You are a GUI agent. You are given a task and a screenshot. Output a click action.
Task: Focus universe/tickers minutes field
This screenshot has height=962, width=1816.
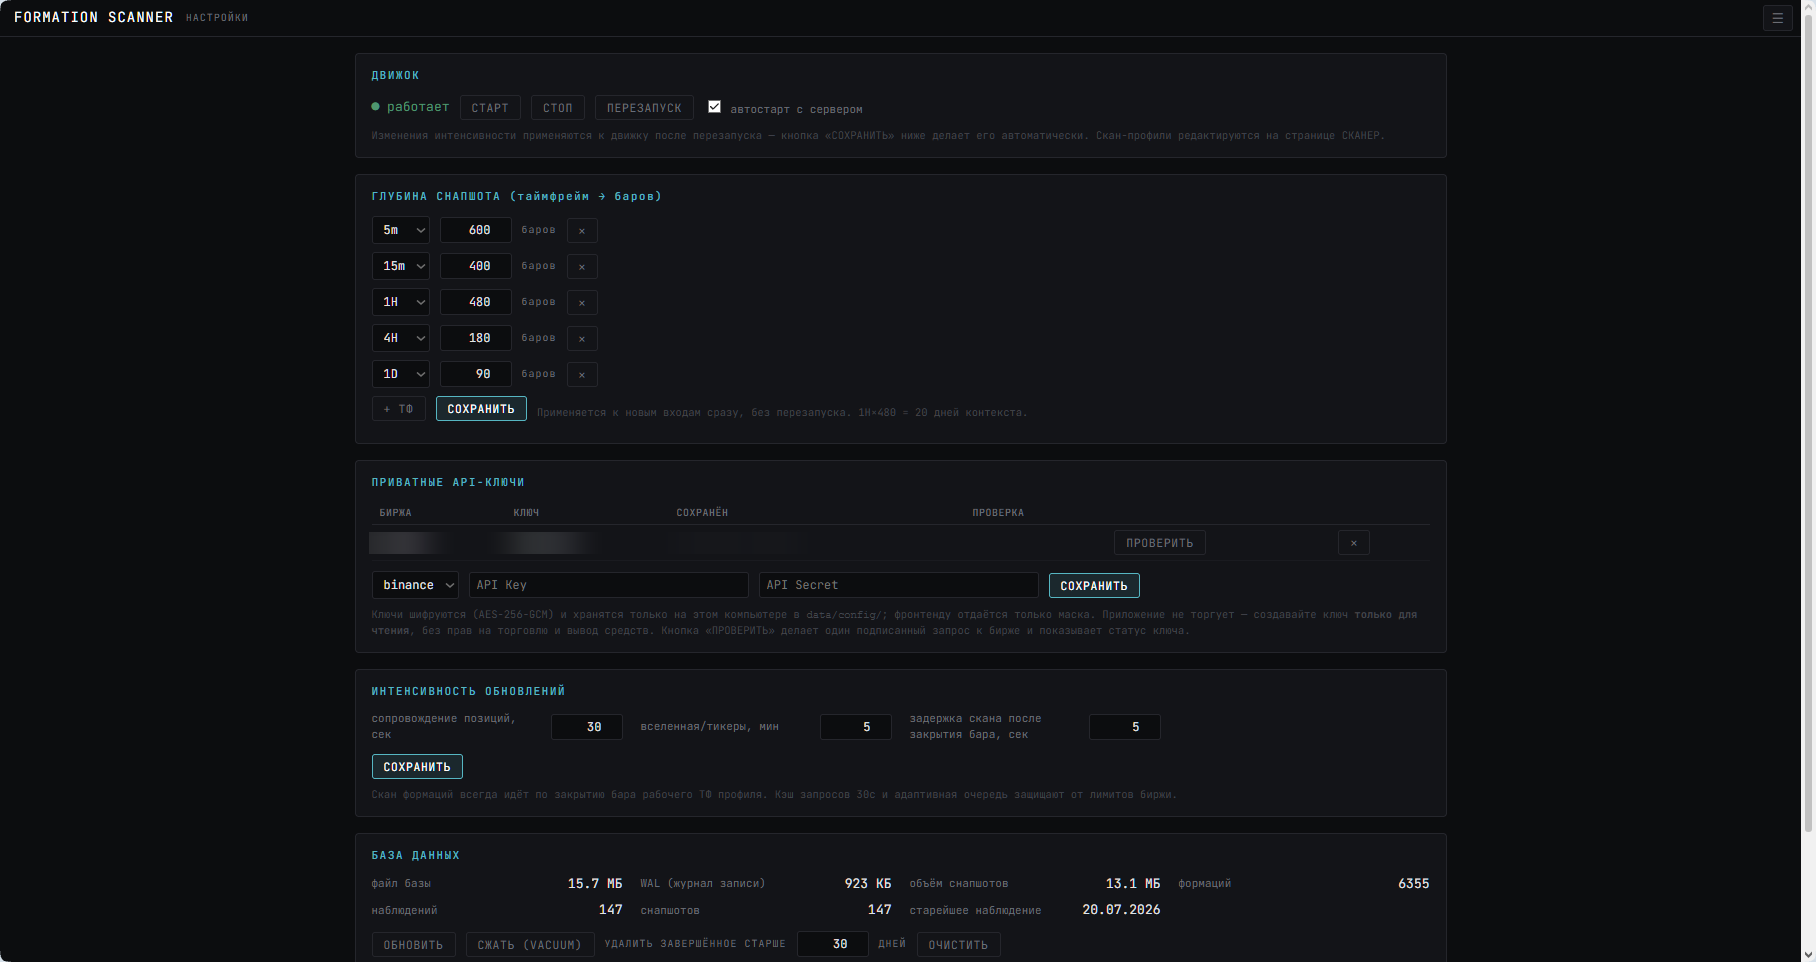click(x=856, y=727)
